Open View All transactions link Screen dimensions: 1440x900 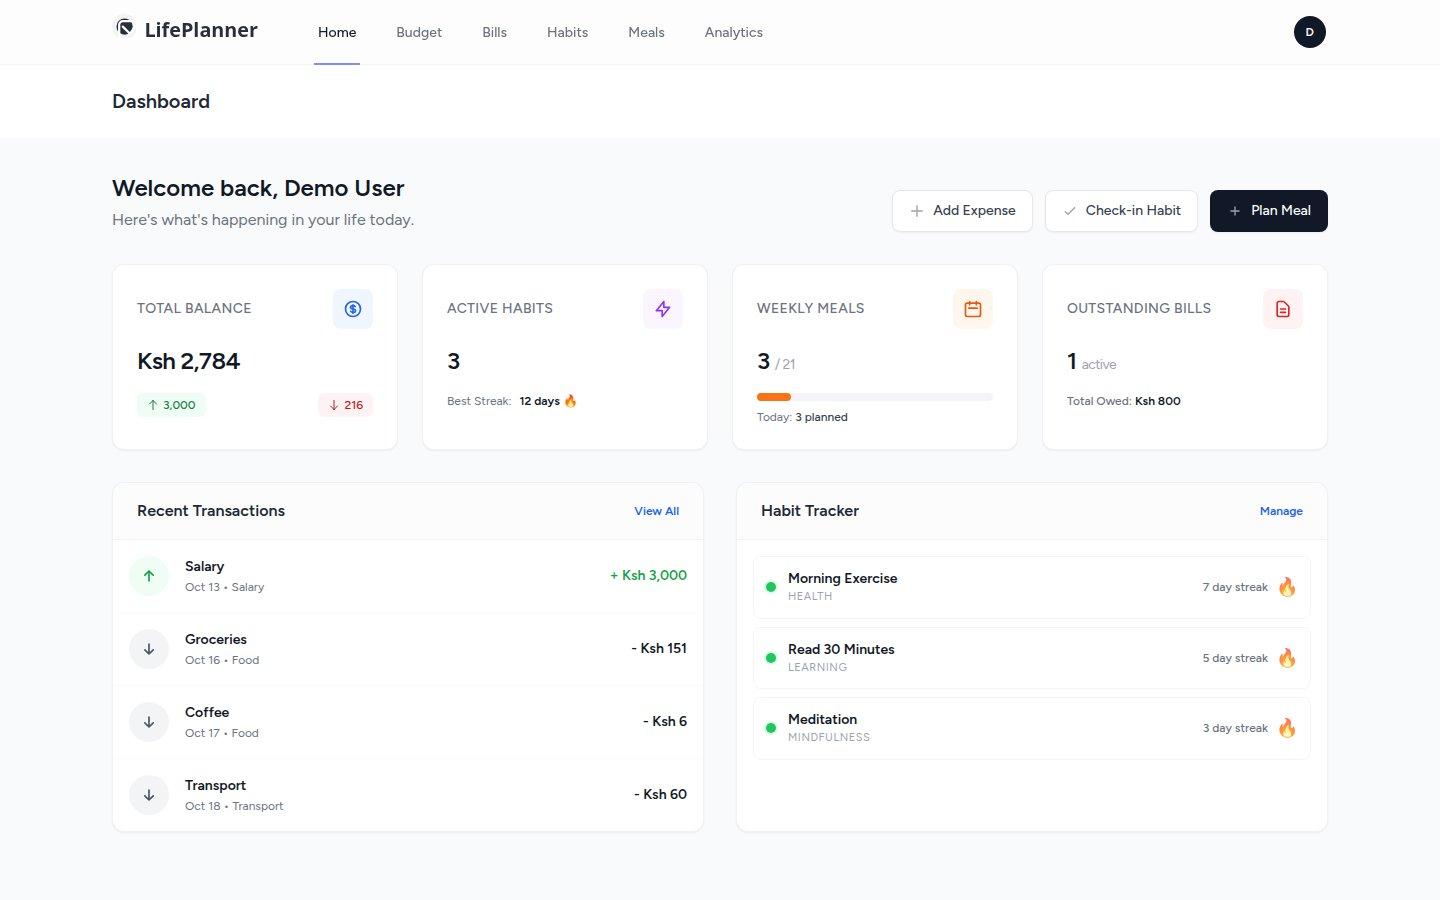(656, 511)
